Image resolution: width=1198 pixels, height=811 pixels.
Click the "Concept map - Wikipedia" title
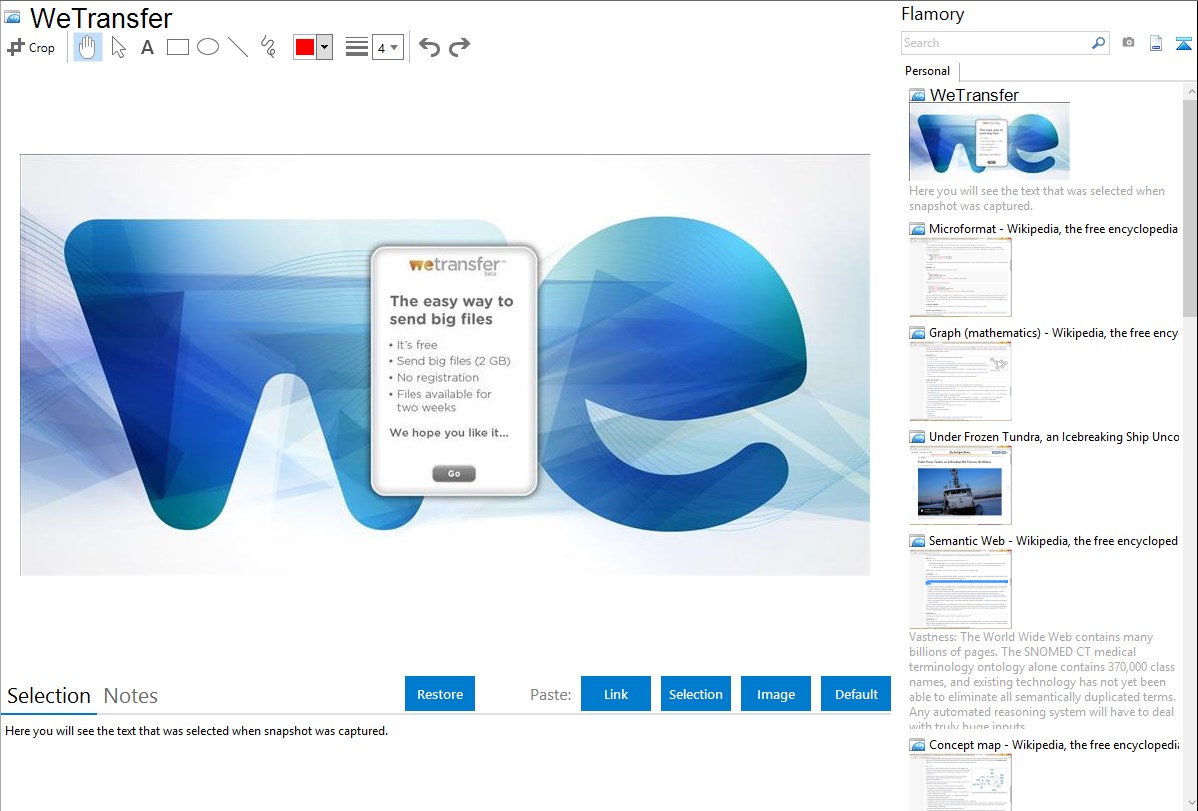(1053, 744)
